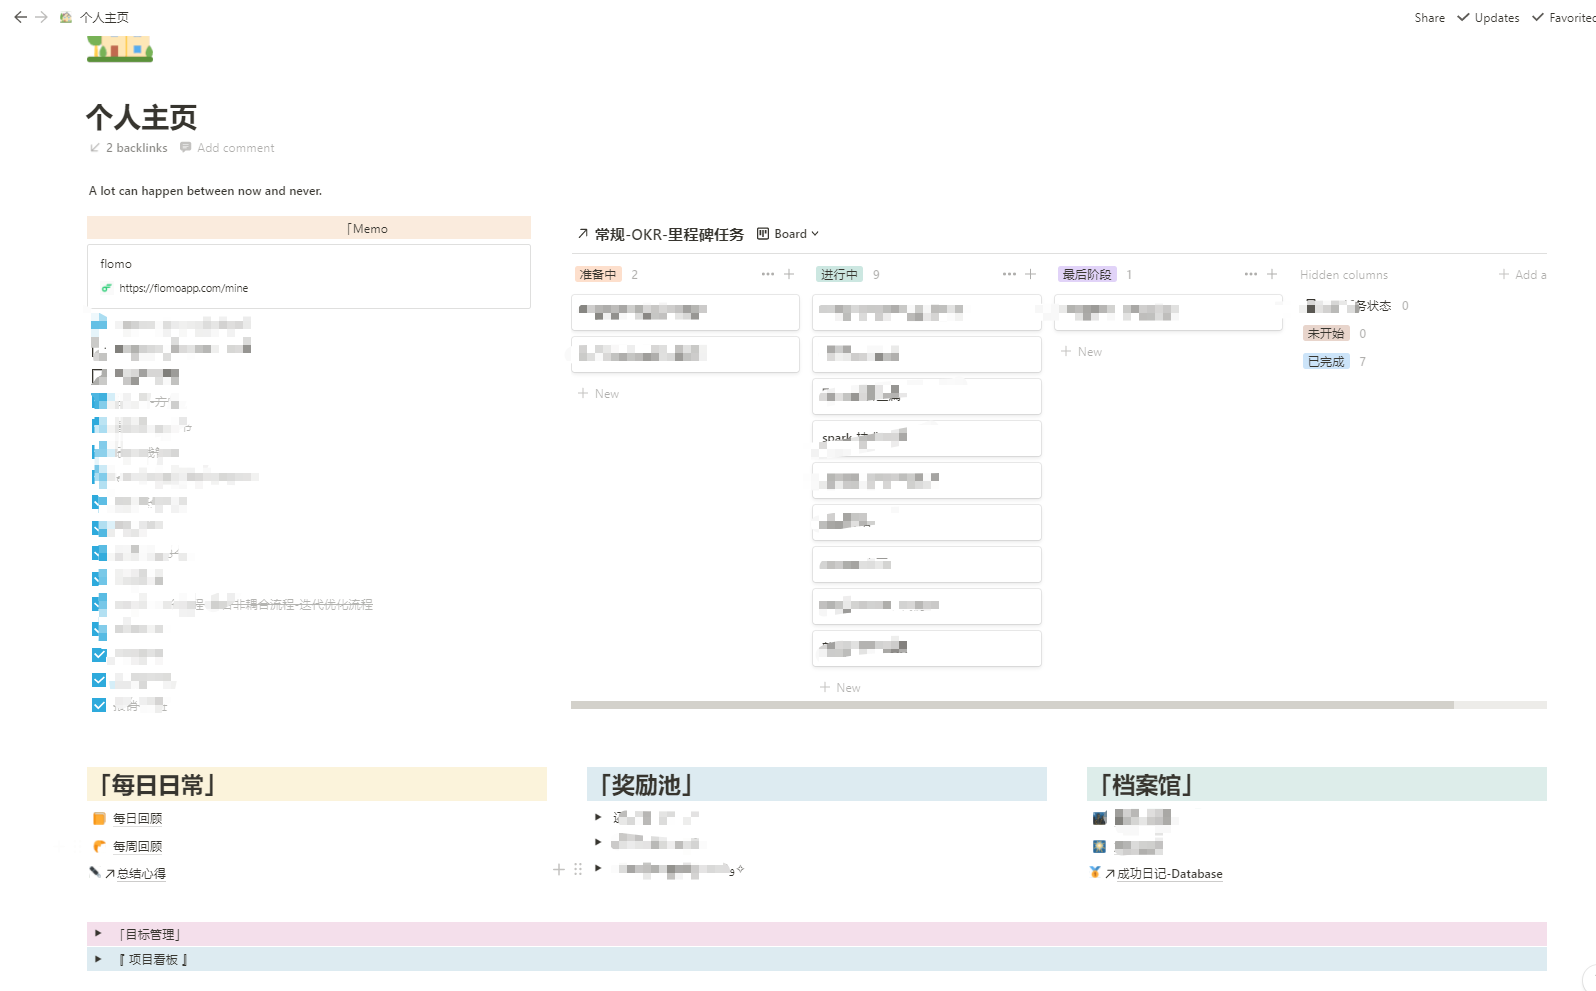Image resolution: width=1596 pixels, height=991 pixels.
Task: Open options menu for 进行中 column
Action: 1009,274
